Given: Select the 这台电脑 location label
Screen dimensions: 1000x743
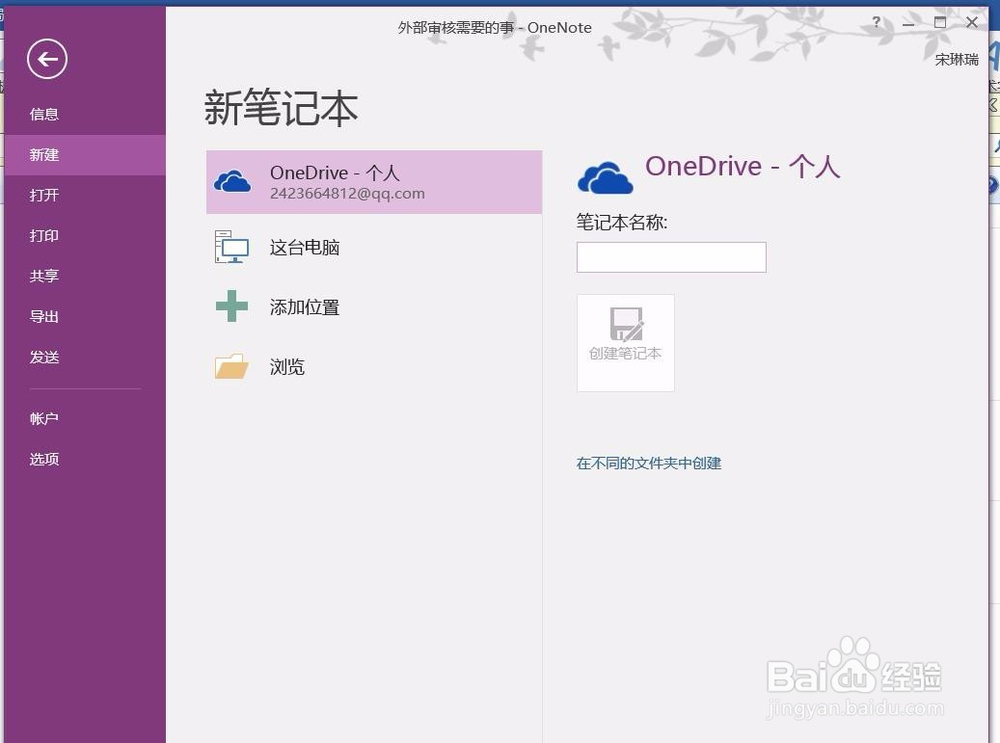Looking at the screenshot, I should click(304, 247).
